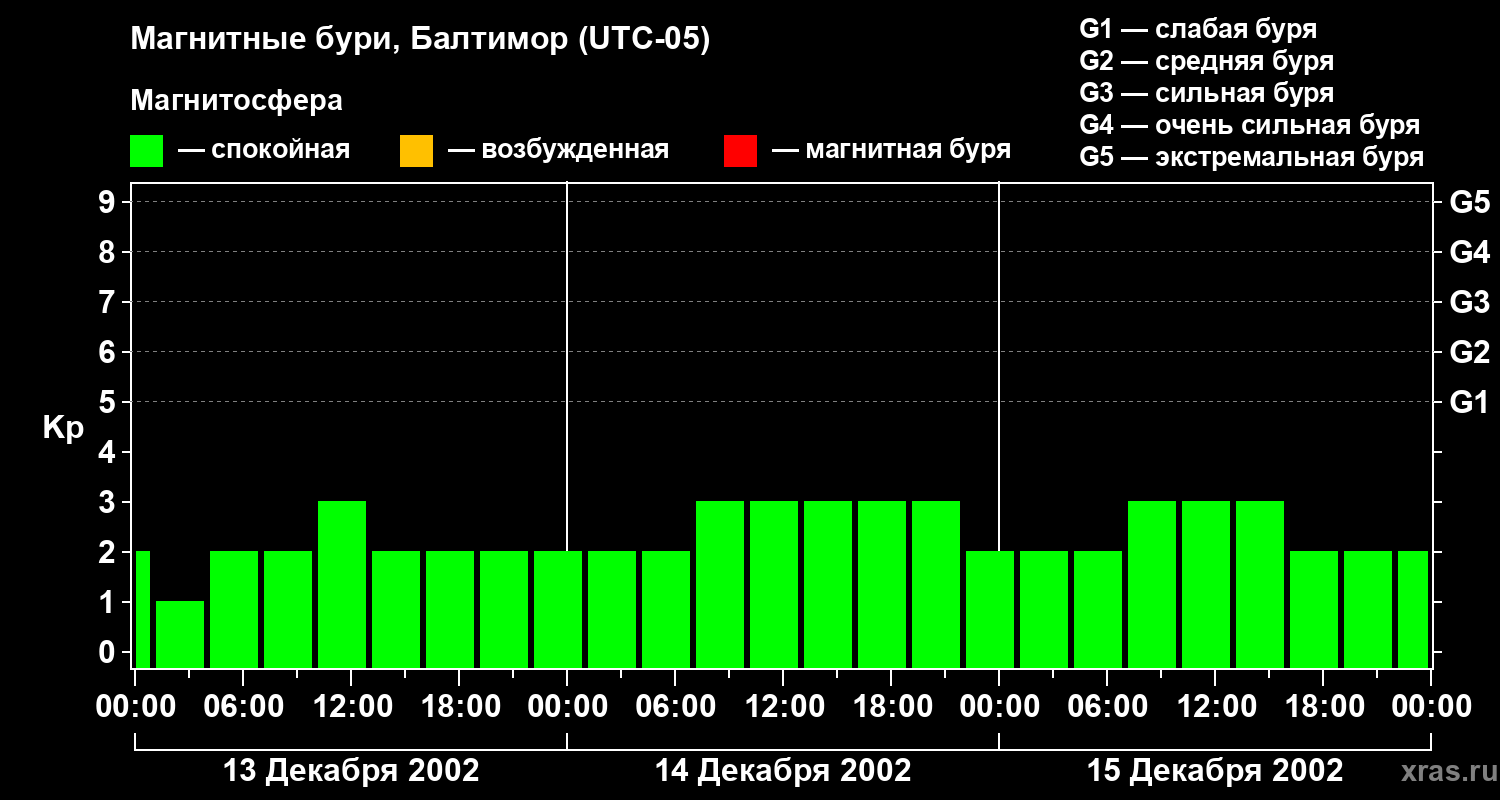
Task: Click the '12:00' time label under 15 December
Action: [x=1215, y=706]
